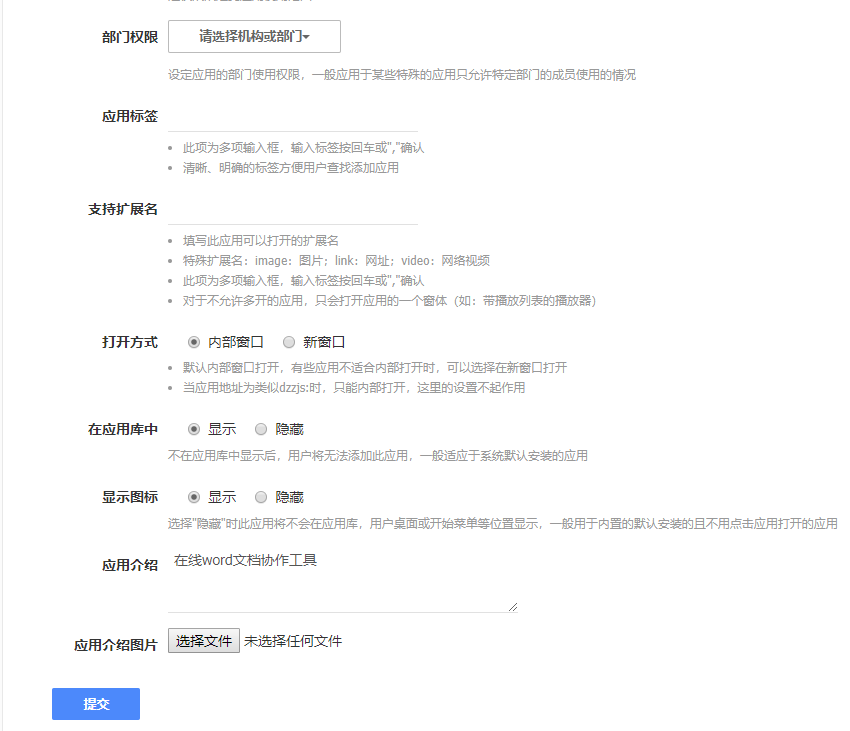Click the 支持扩展名 field label

pyautogui.click(x=123, y=210)
